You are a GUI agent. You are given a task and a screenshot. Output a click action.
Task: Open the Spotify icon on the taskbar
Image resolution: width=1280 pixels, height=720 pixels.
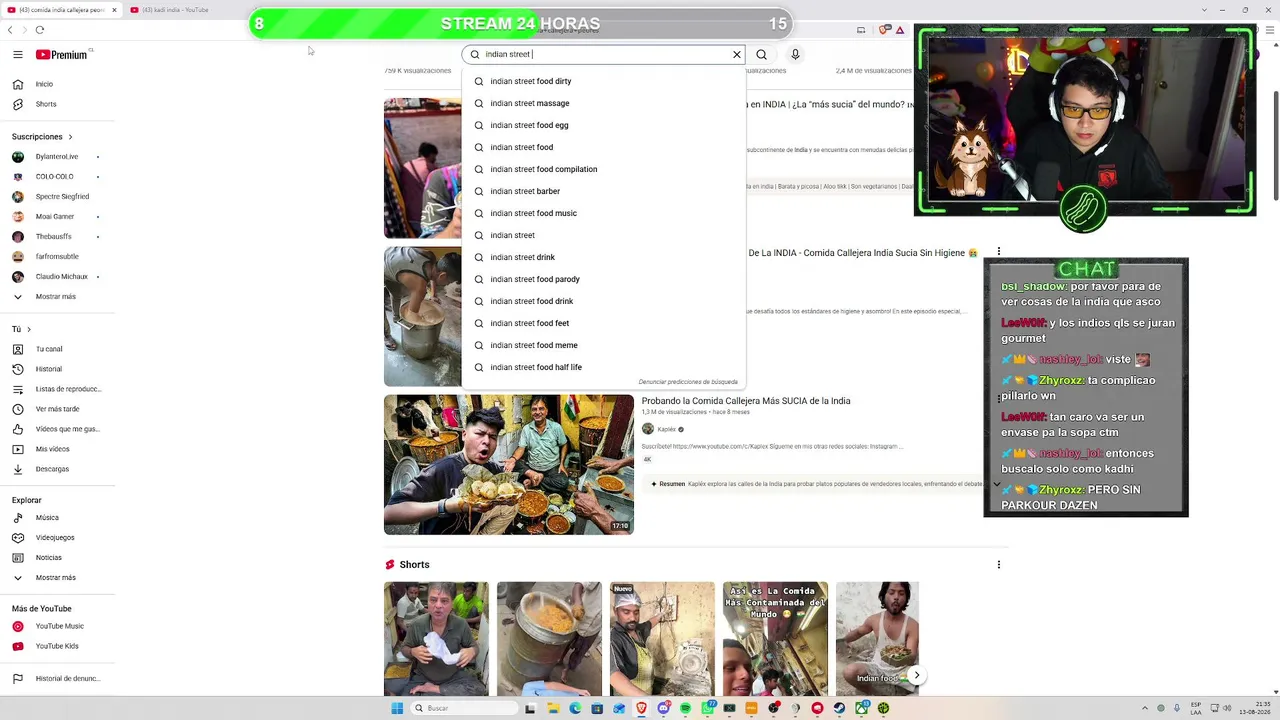pos(685,708)
